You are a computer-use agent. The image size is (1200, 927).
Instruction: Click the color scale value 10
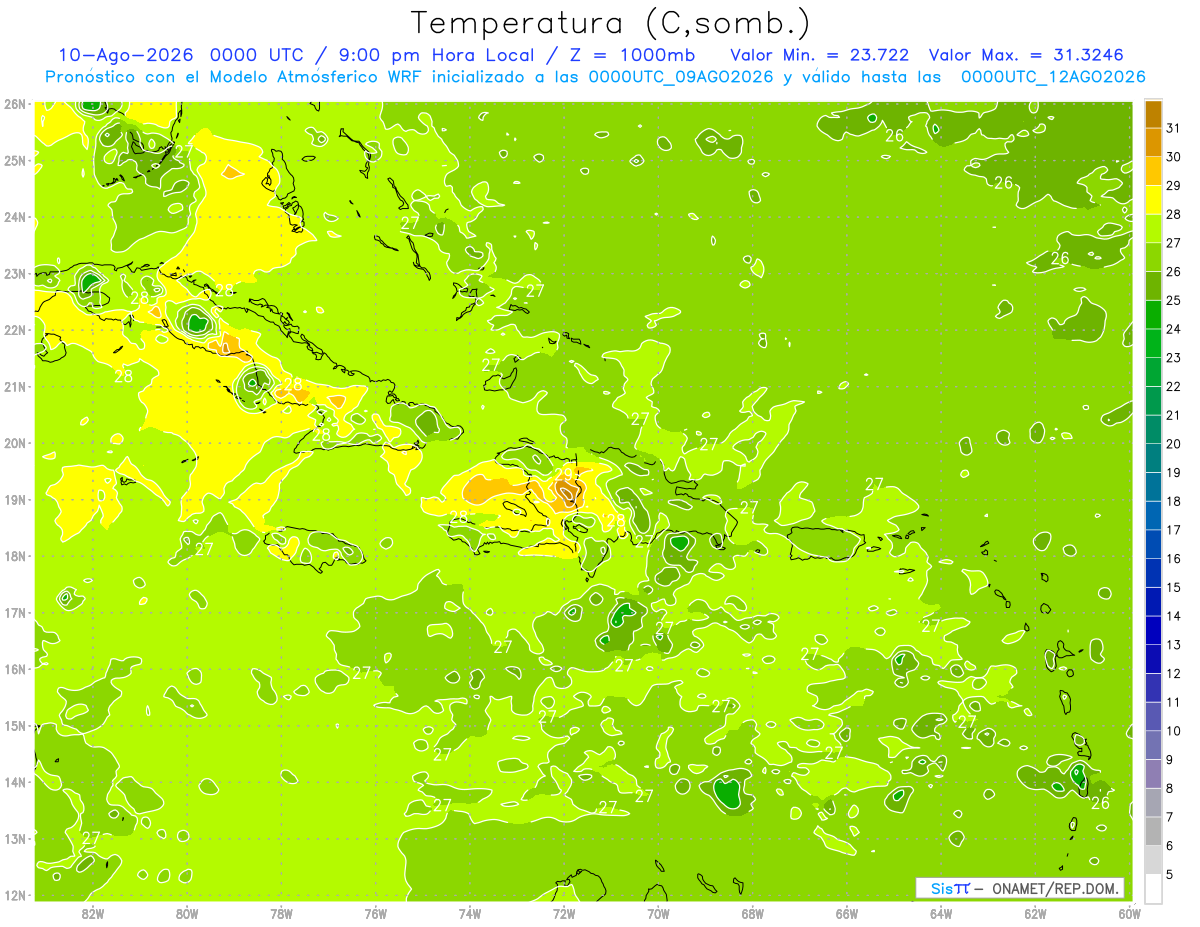tap(1174, 731)
